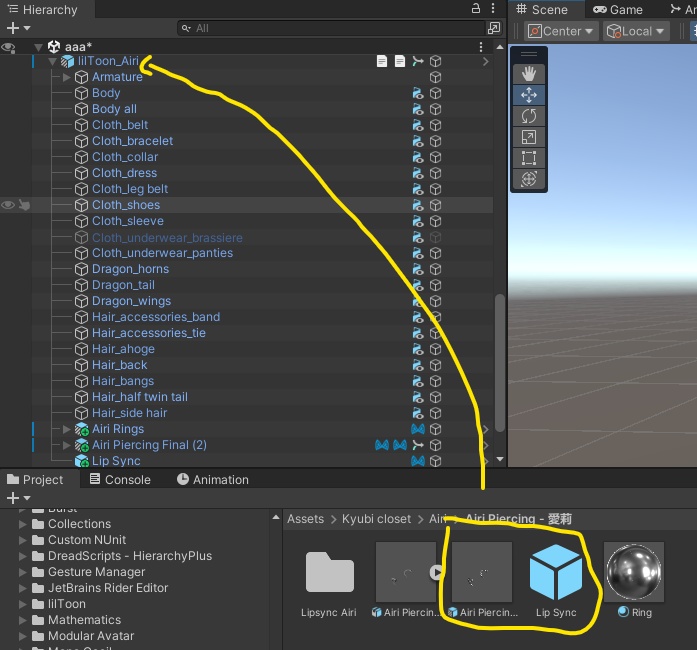697x650 pixels.
Task: Select the Rect transform tool
Action: [529, 158]
